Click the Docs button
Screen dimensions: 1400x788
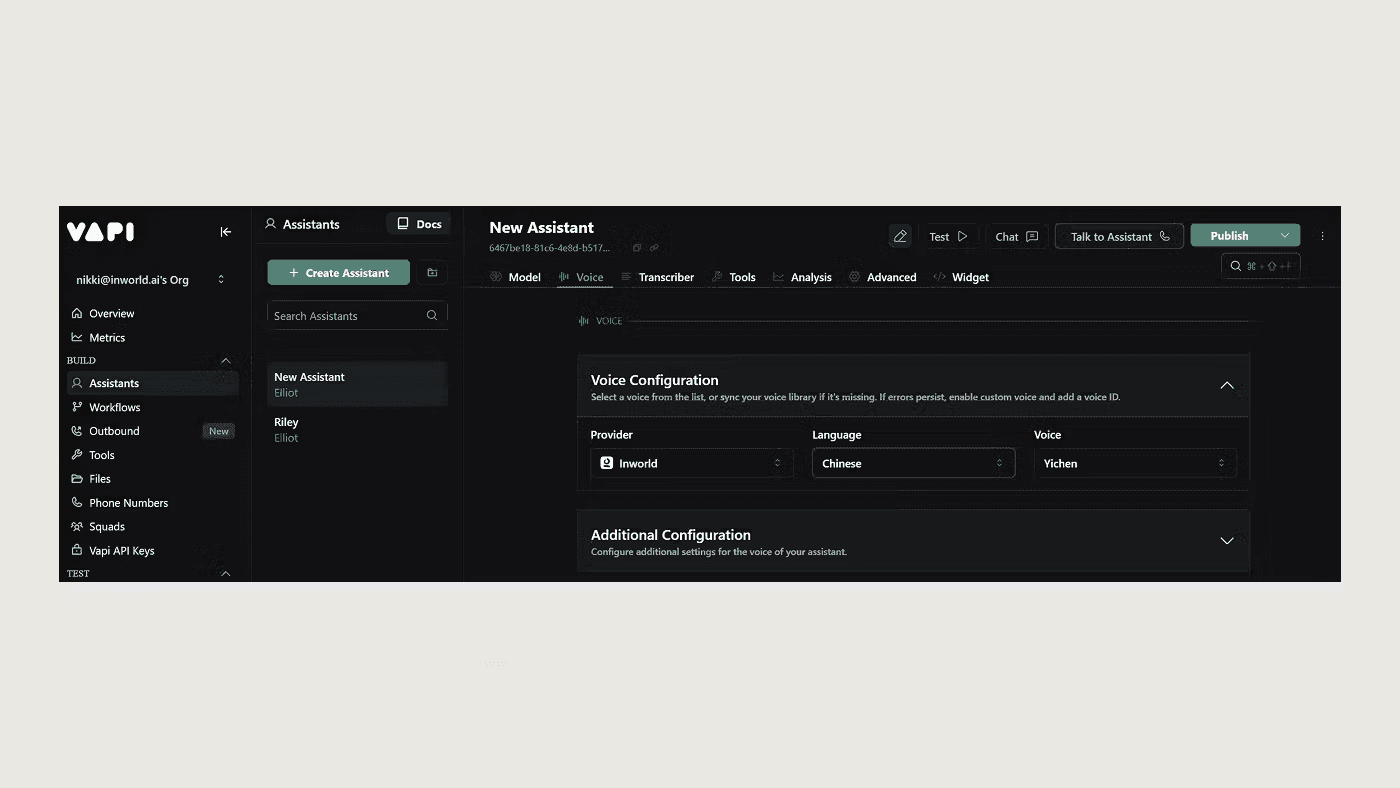[418, 224]
